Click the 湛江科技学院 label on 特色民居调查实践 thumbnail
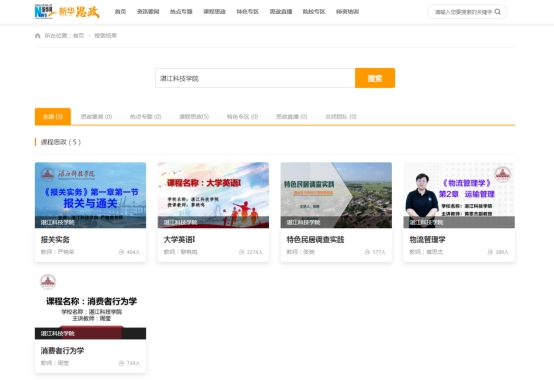The width and height of the screenshot is (554, 380). click(303, 222)
